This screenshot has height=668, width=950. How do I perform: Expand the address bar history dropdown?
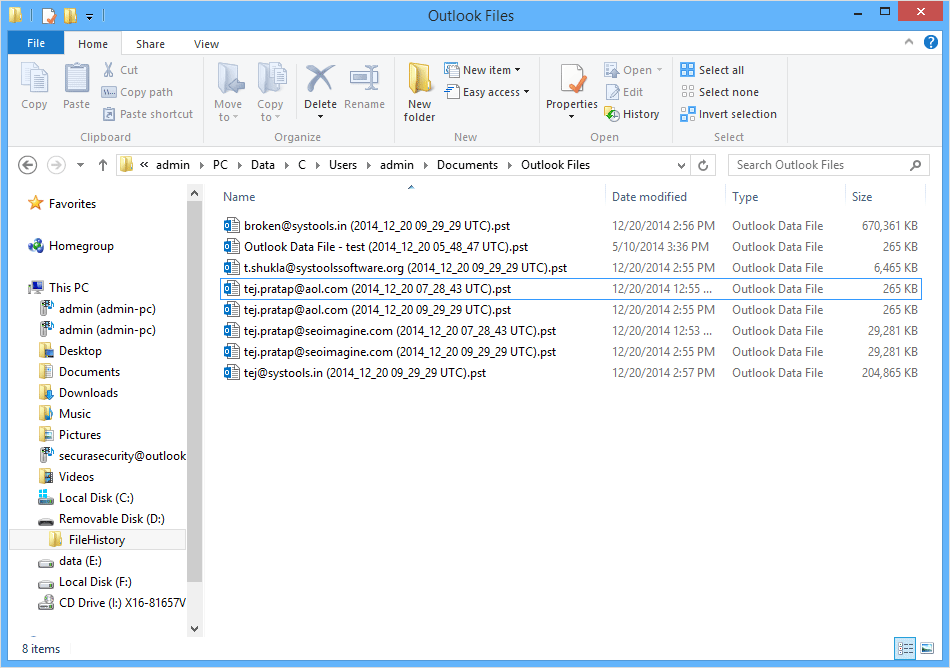click(681, 165)
